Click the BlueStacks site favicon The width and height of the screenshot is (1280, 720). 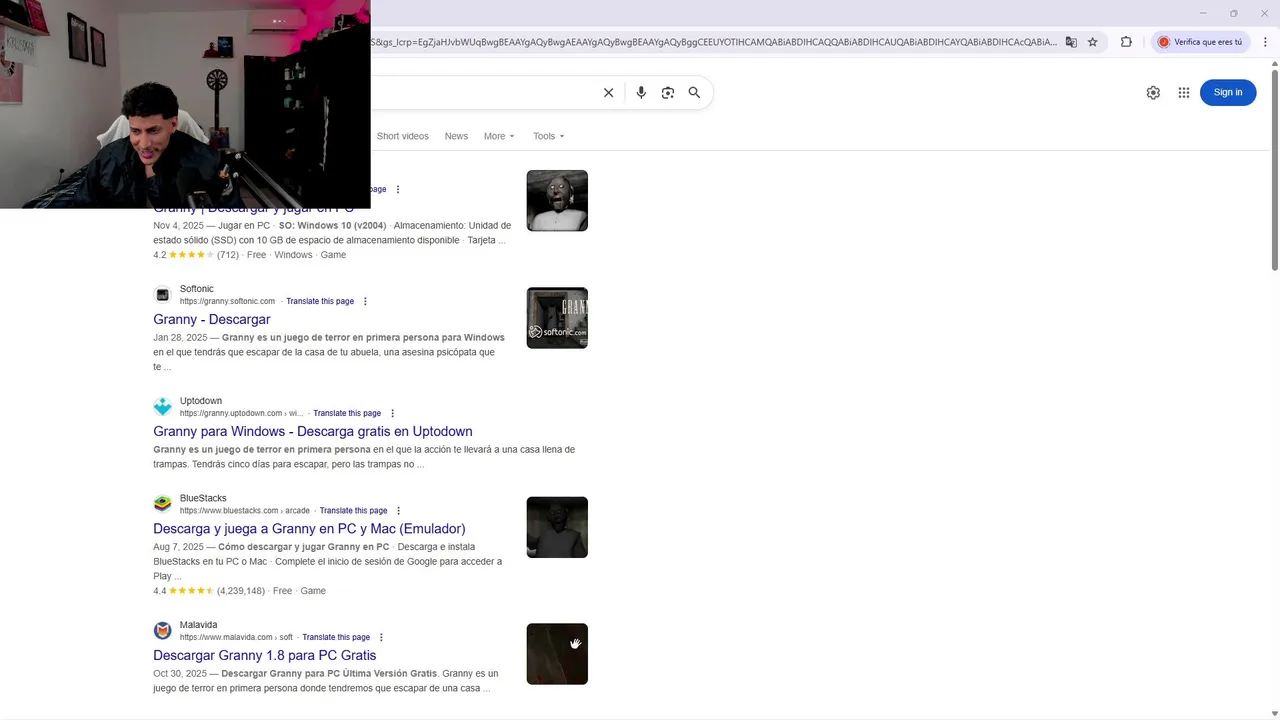[x=162, y=504]
